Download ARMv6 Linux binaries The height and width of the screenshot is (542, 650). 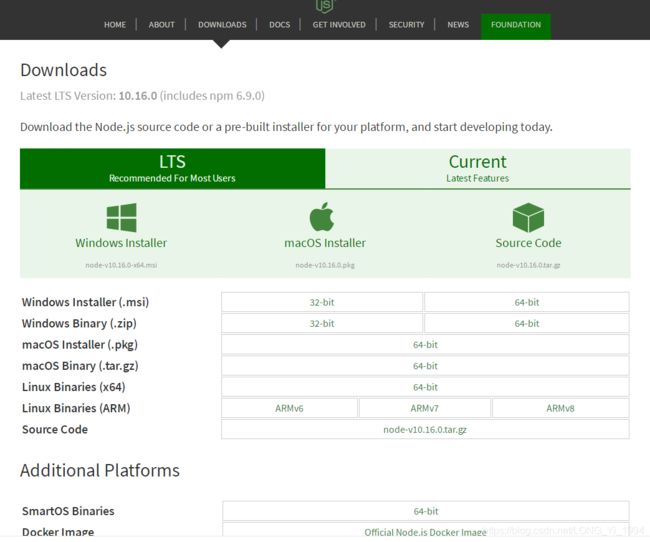289,408
